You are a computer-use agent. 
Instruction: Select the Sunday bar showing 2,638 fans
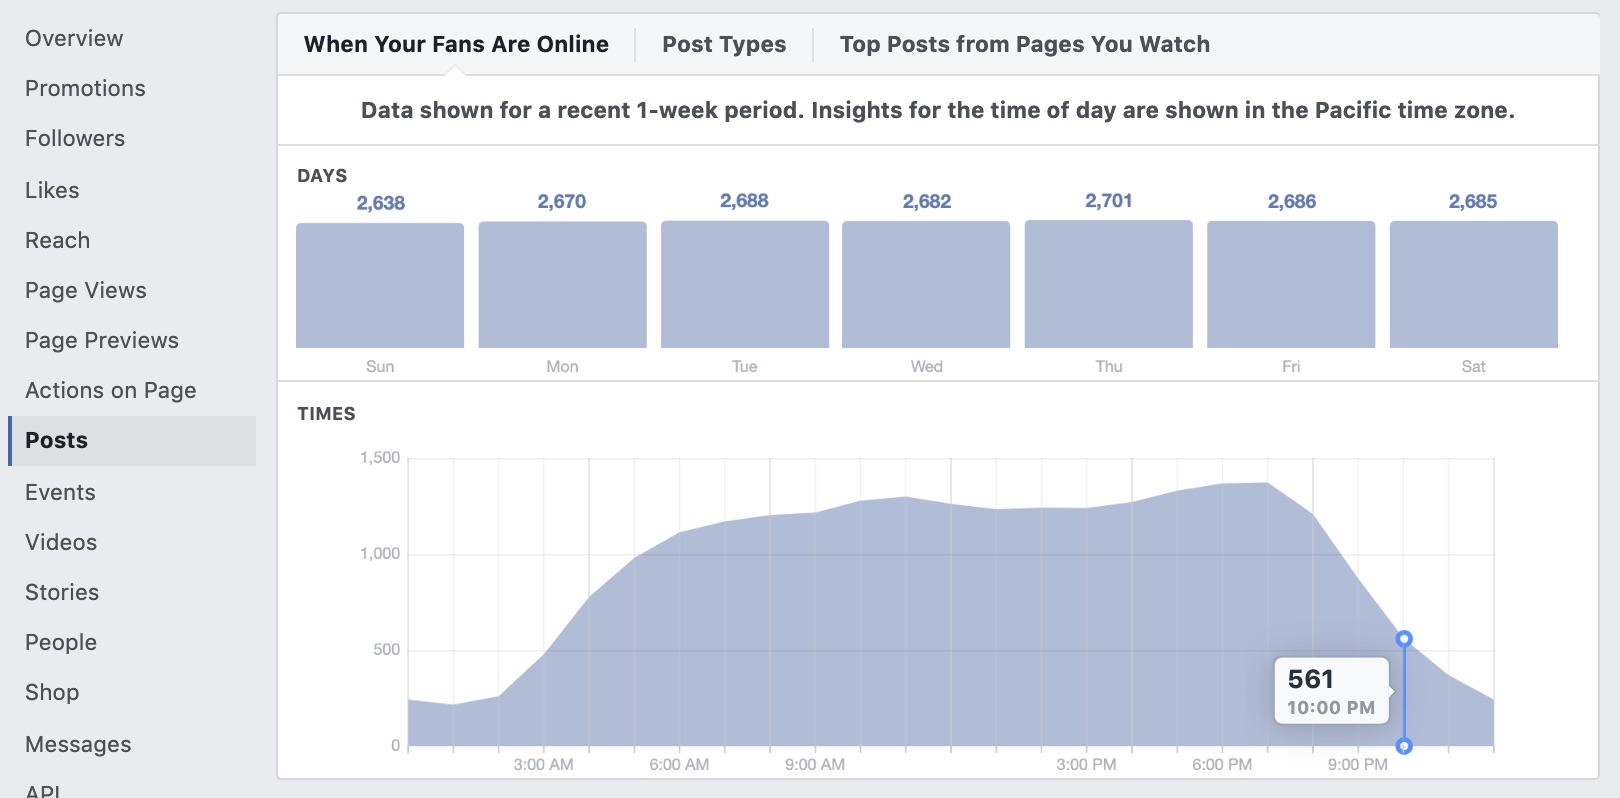(380, 284)
